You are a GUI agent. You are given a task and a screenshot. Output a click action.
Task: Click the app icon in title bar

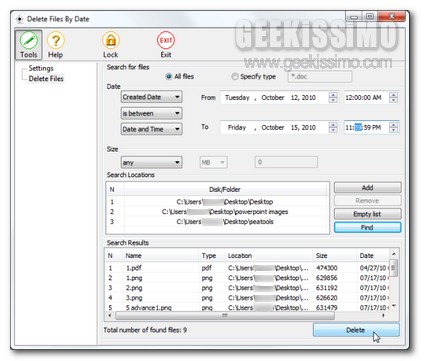(20, 19)
